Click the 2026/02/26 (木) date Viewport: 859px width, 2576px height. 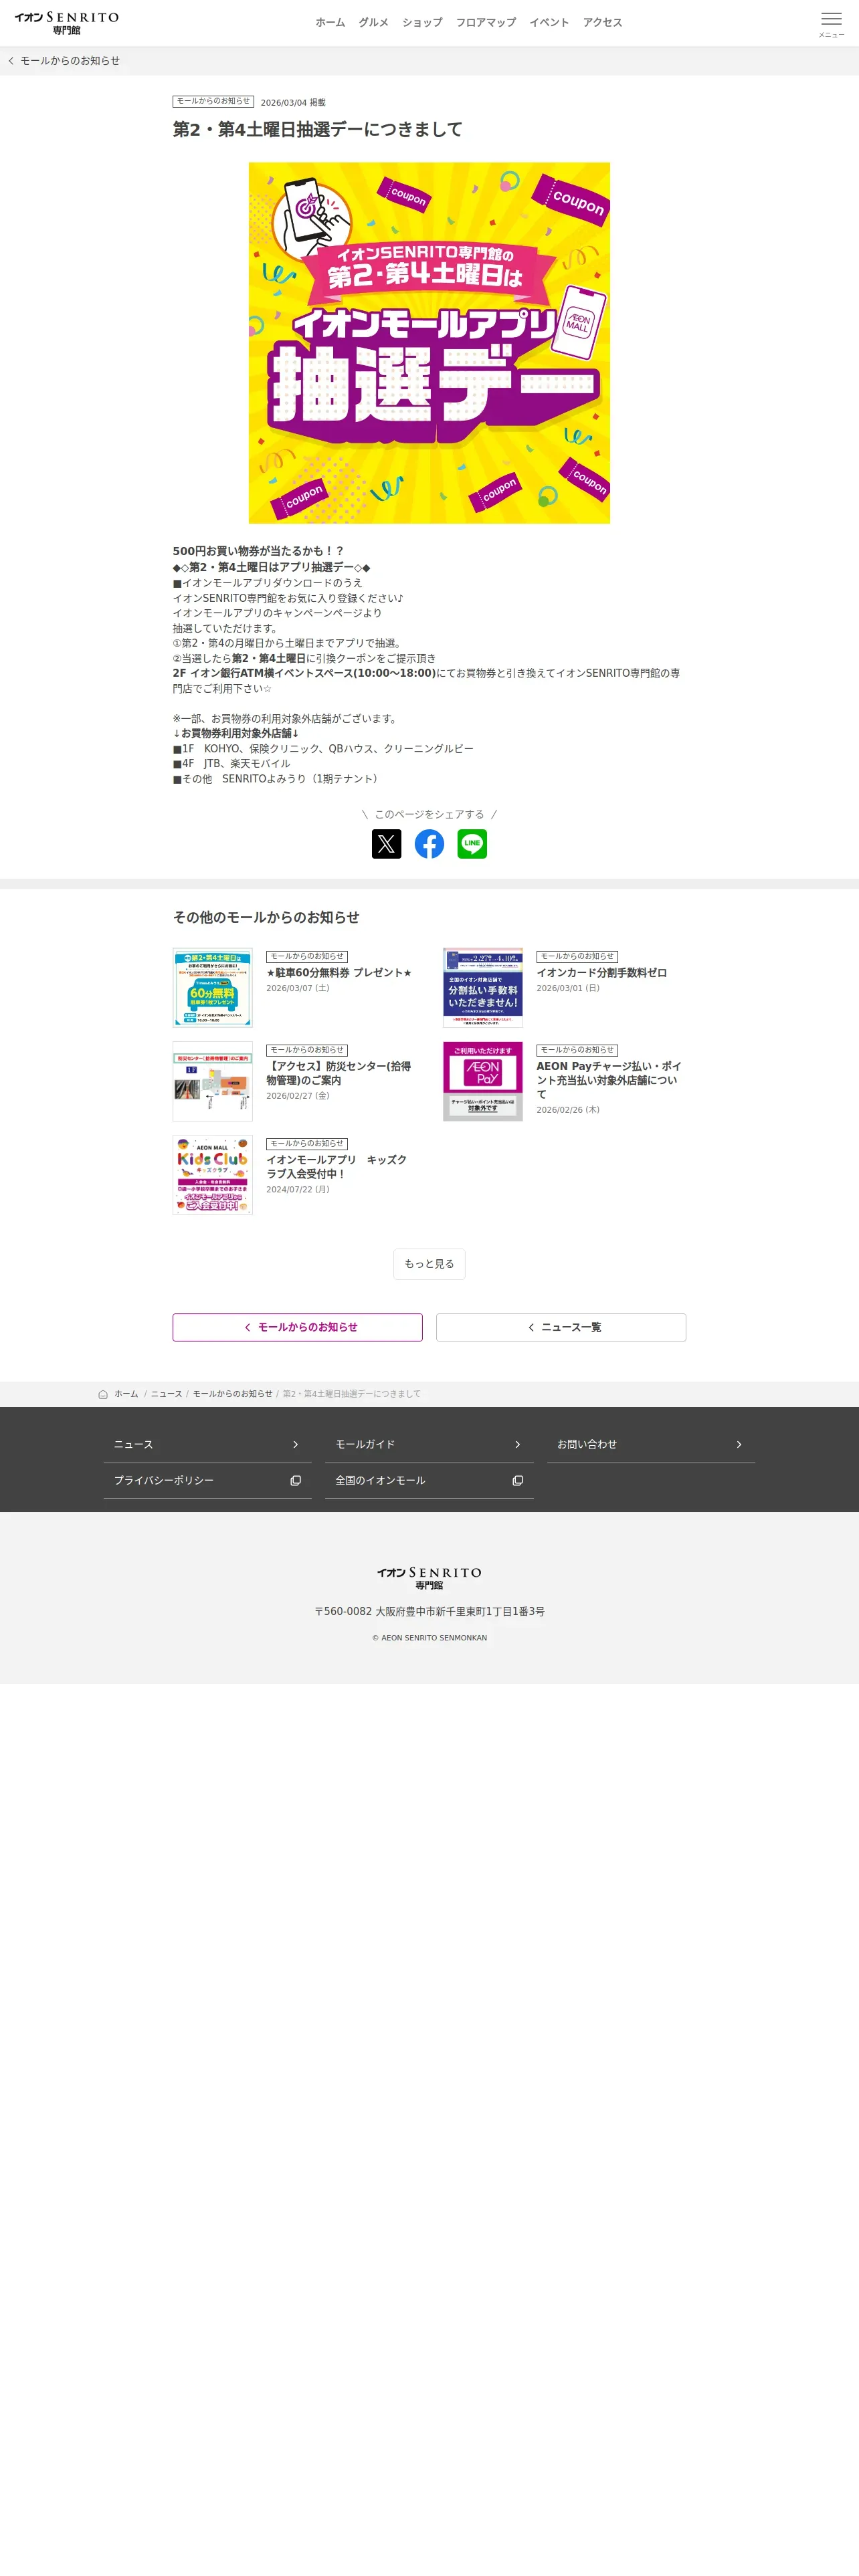(568, 1110)
